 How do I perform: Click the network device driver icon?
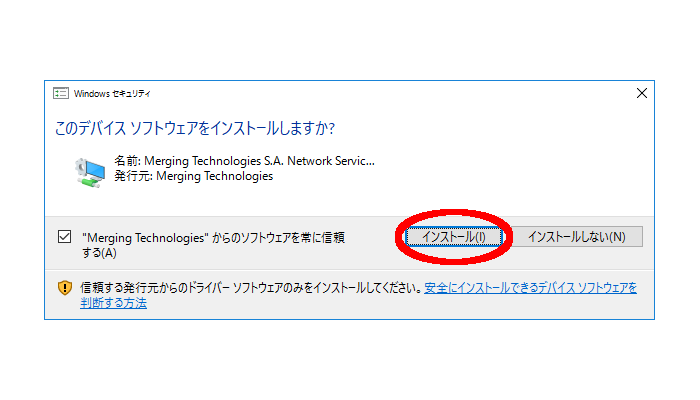90,172
